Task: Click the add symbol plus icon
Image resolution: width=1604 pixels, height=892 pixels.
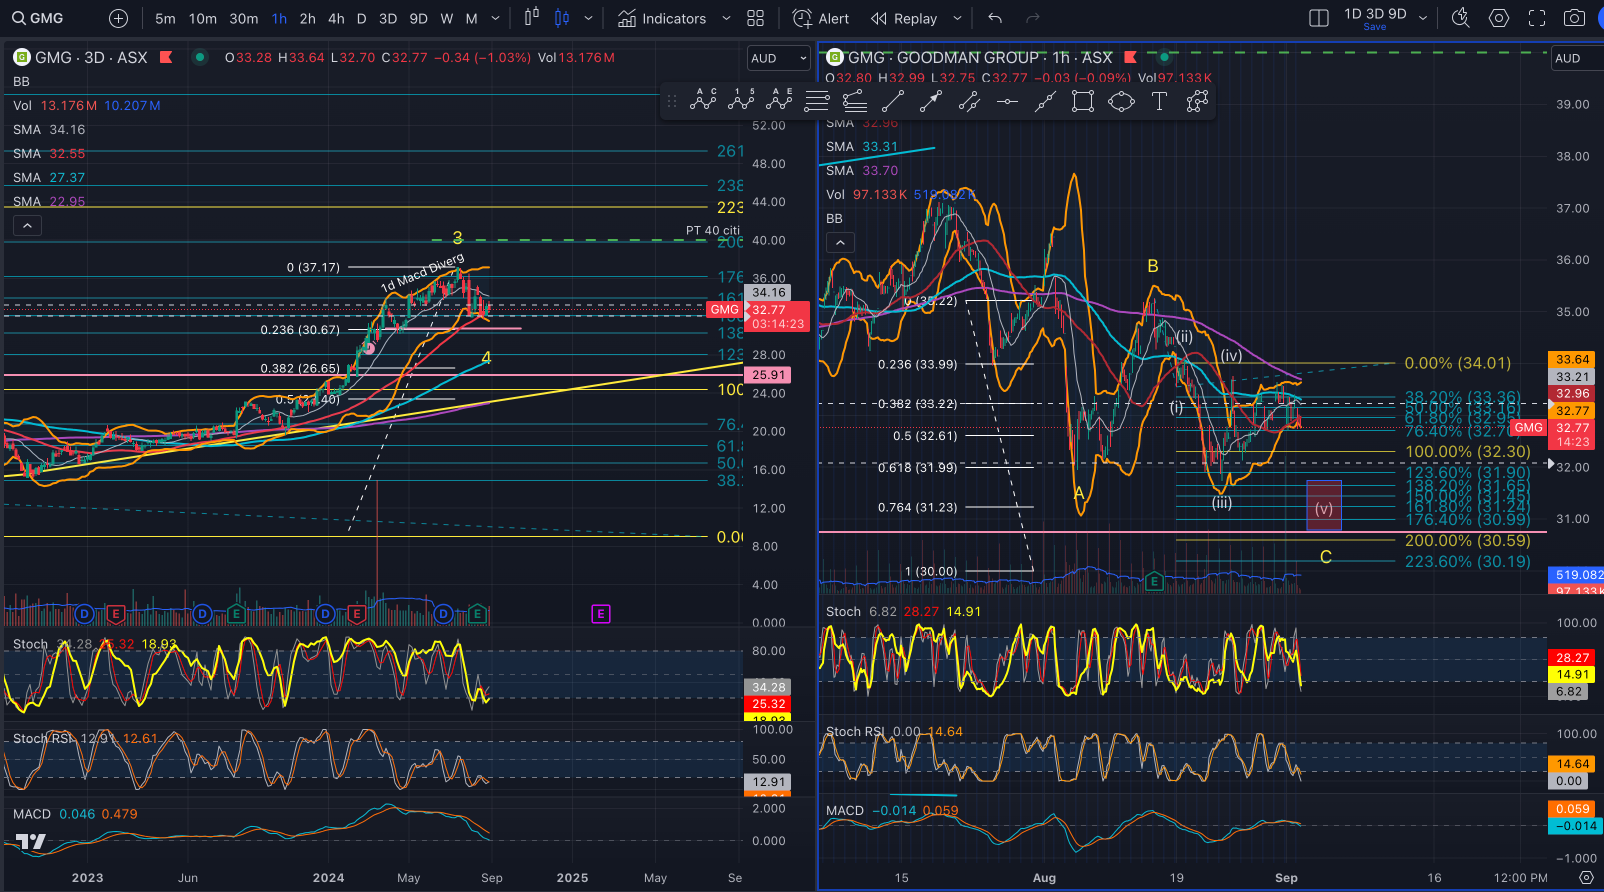Action: pos(118,18)
